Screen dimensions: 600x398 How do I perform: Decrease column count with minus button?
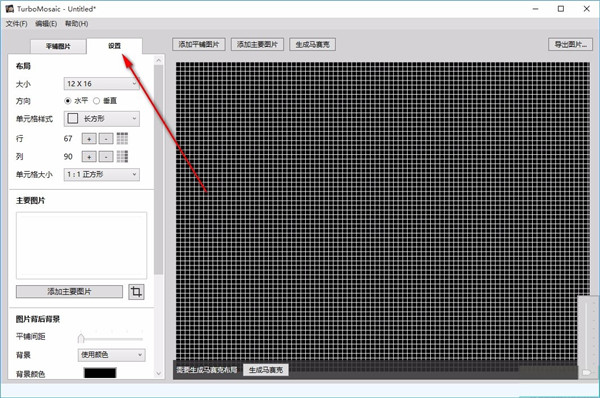coord(106,157)
